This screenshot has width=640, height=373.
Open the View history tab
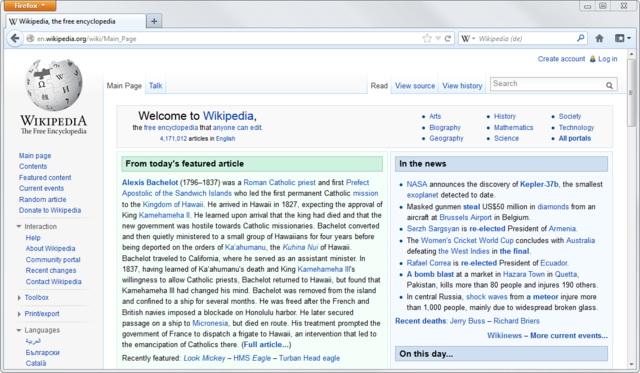point(462,86)
